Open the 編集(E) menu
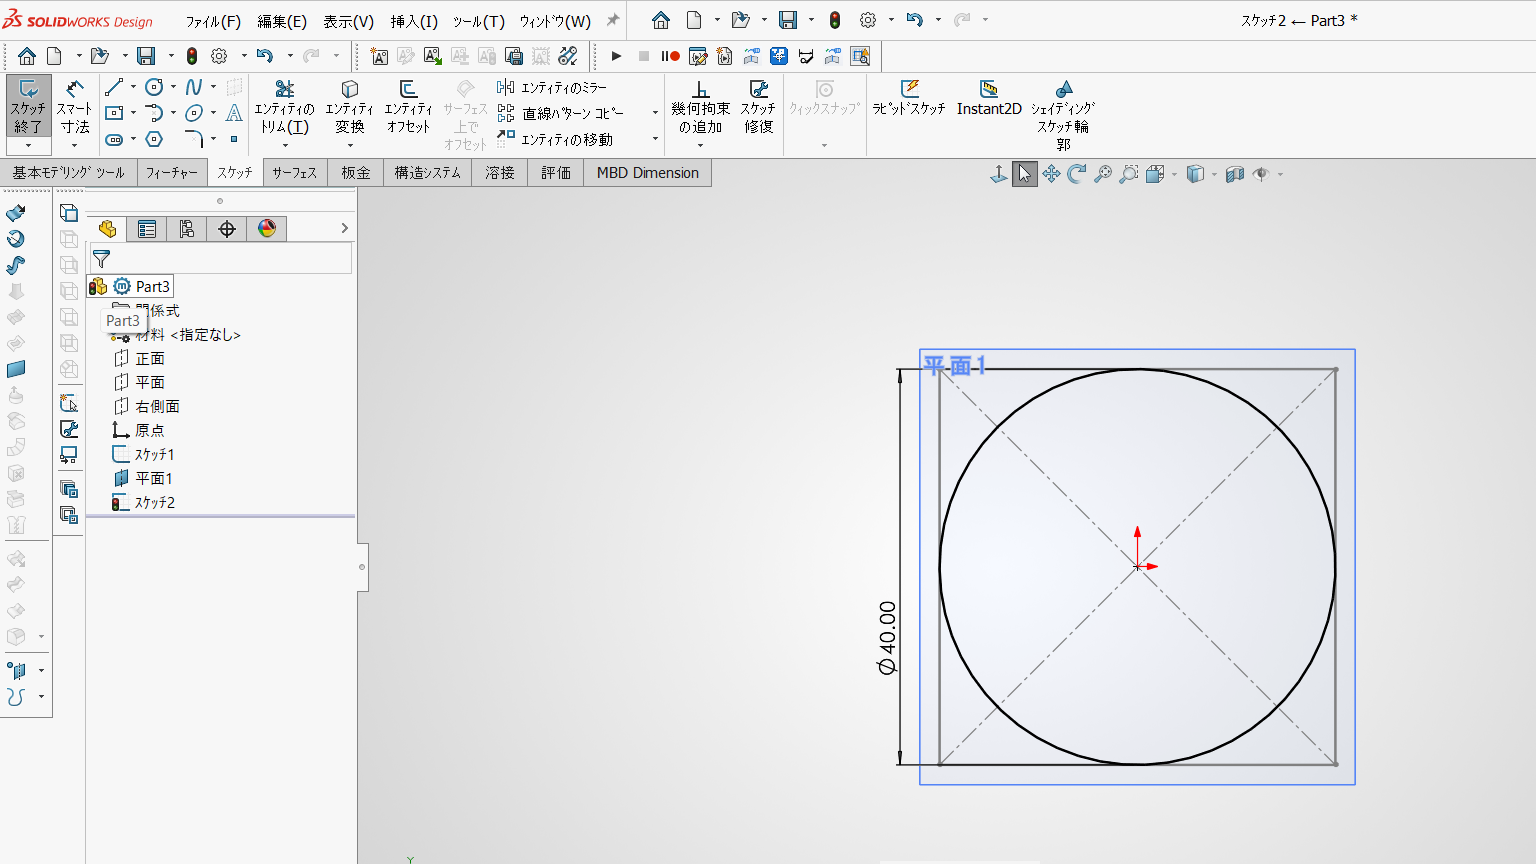The height and width of the screenshot is (864, 1536). pos(282,21)
